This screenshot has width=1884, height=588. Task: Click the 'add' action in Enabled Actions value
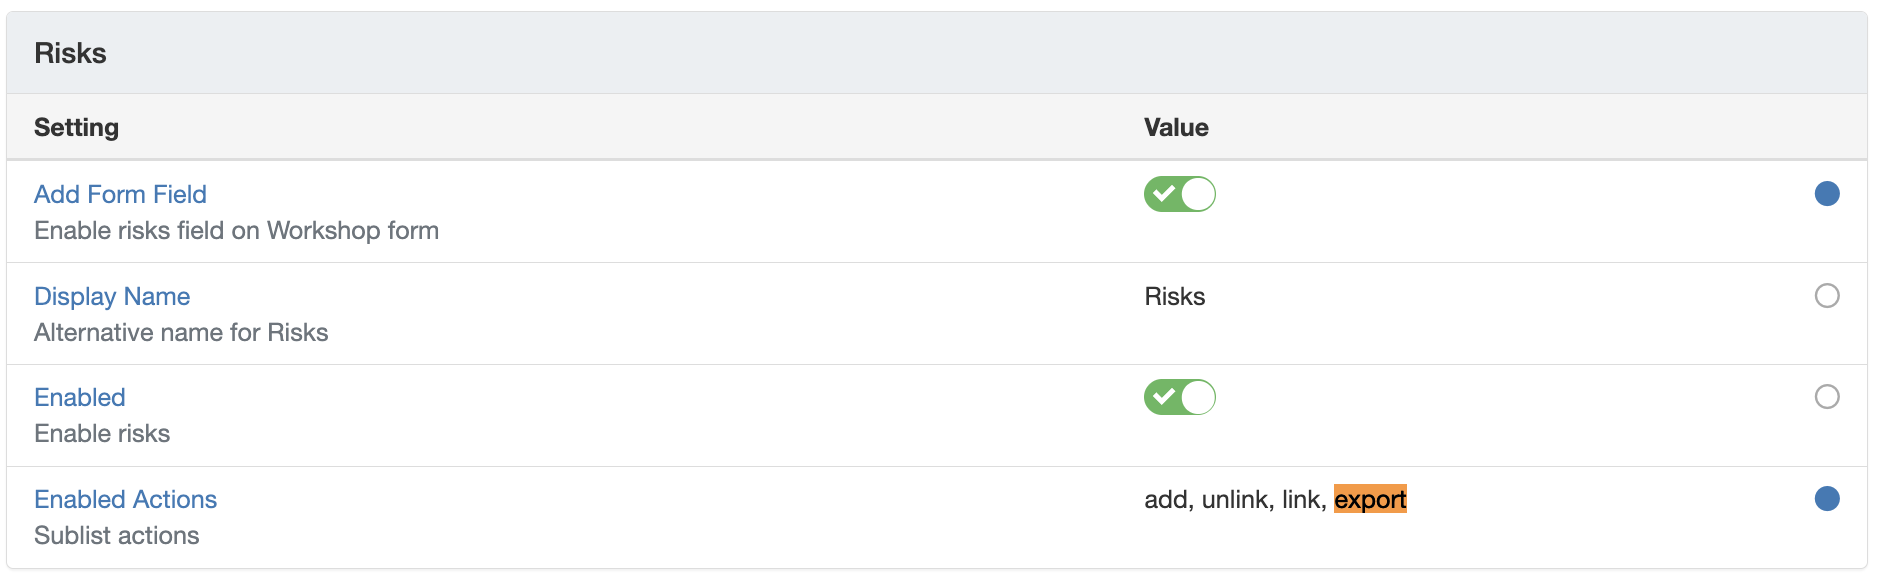1166,499
